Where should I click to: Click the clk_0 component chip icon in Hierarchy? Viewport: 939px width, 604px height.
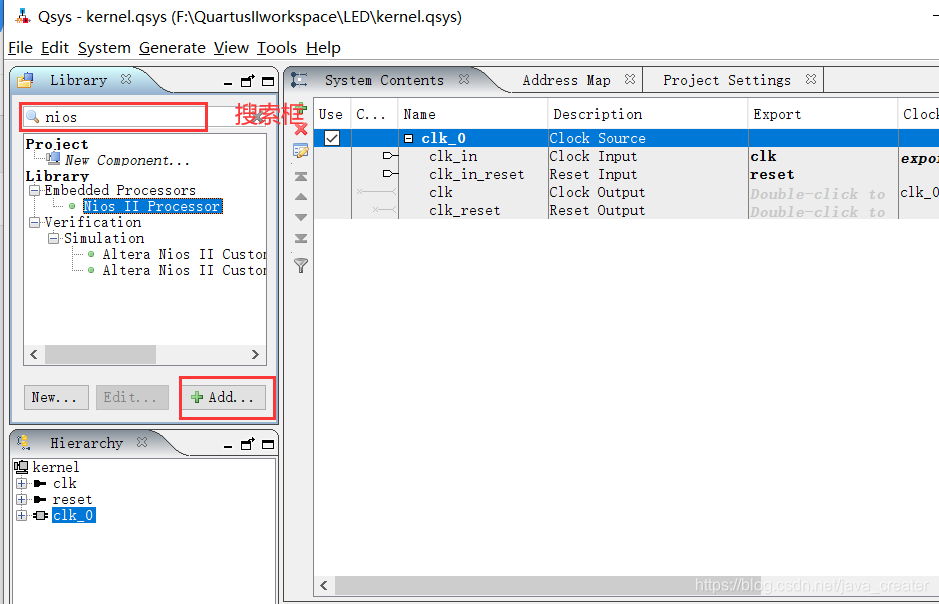coord(40,515)
